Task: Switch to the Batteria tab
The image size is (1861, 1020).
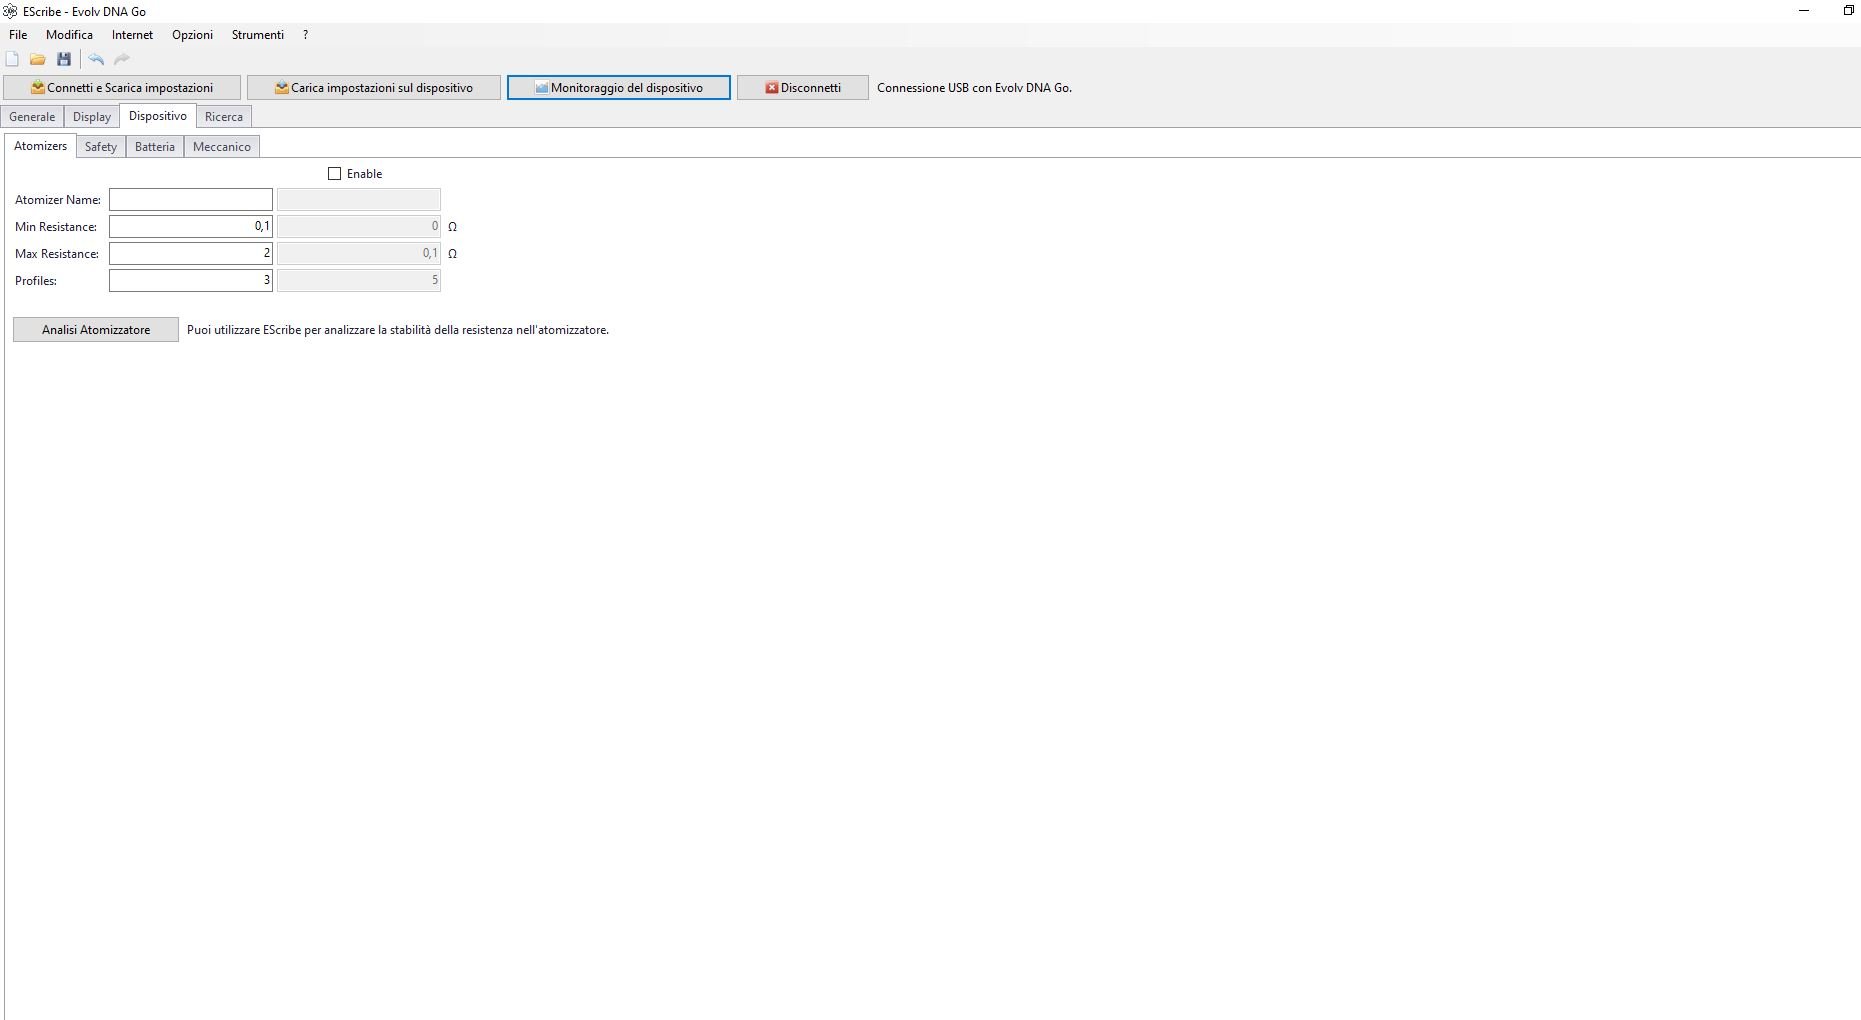Action: [155, 147]
